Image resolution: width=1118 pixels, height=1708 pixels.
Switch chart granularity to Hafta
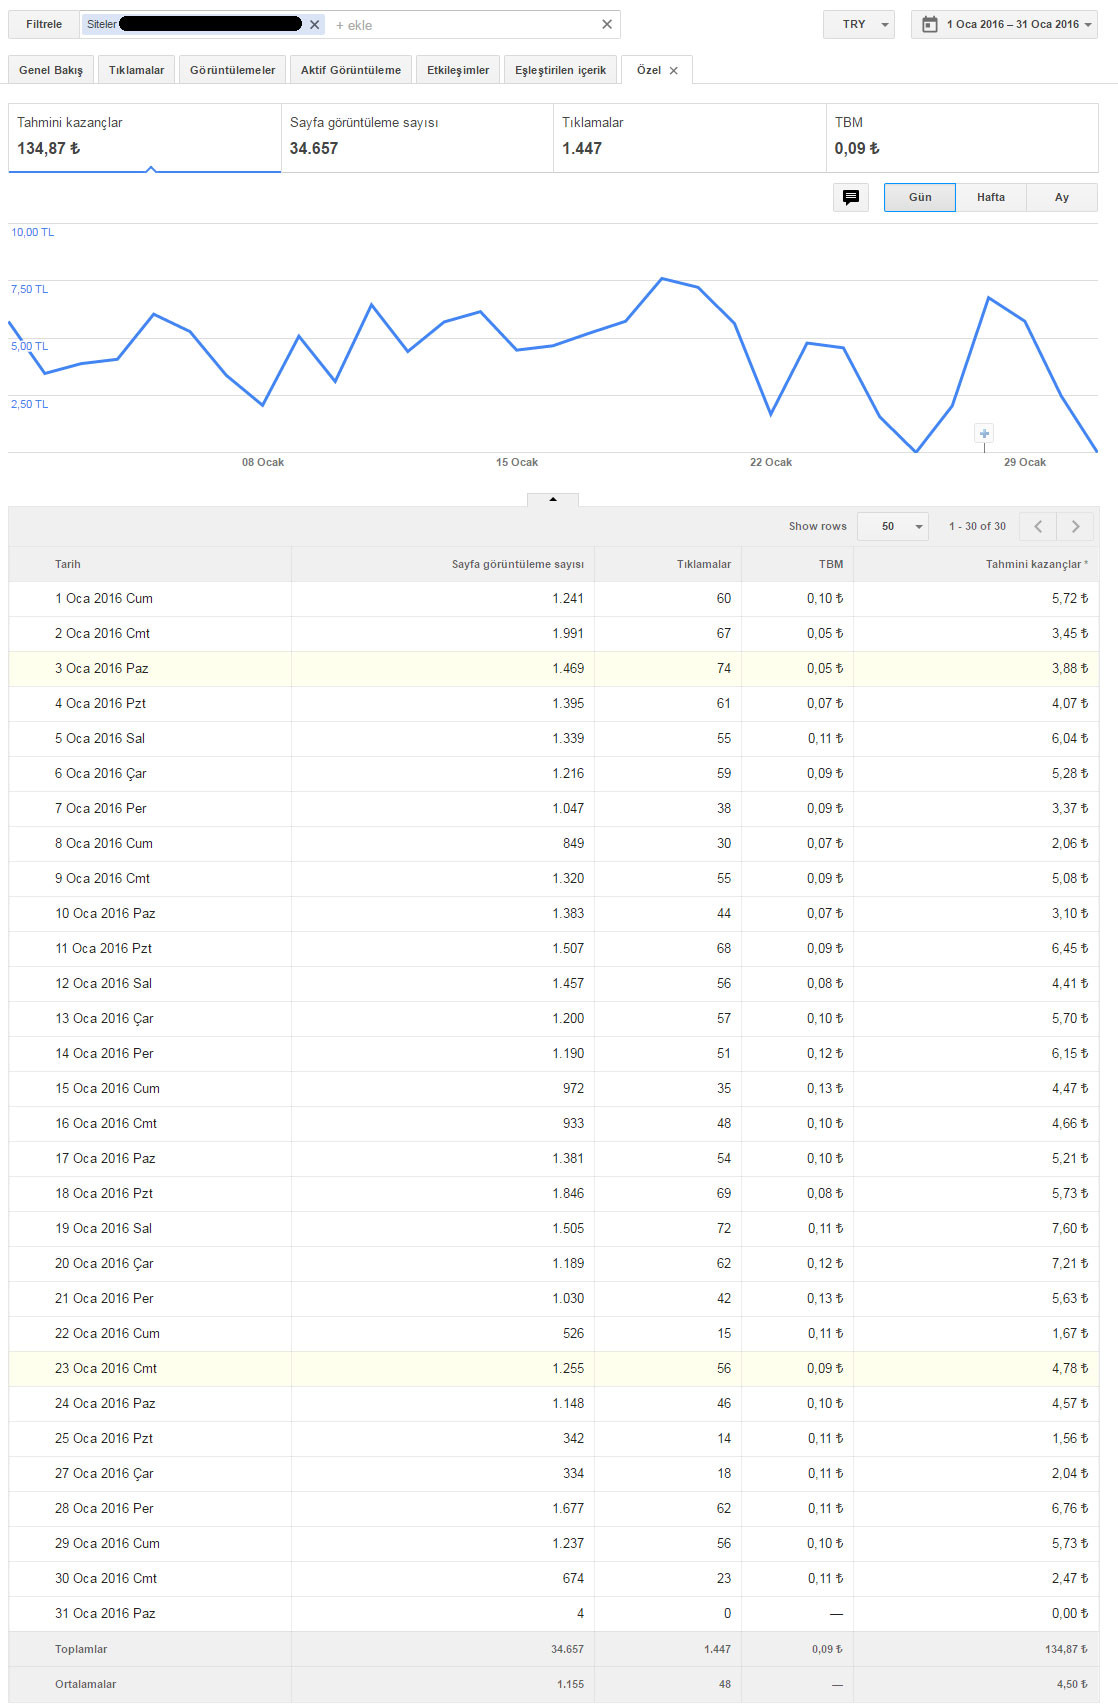991,197
